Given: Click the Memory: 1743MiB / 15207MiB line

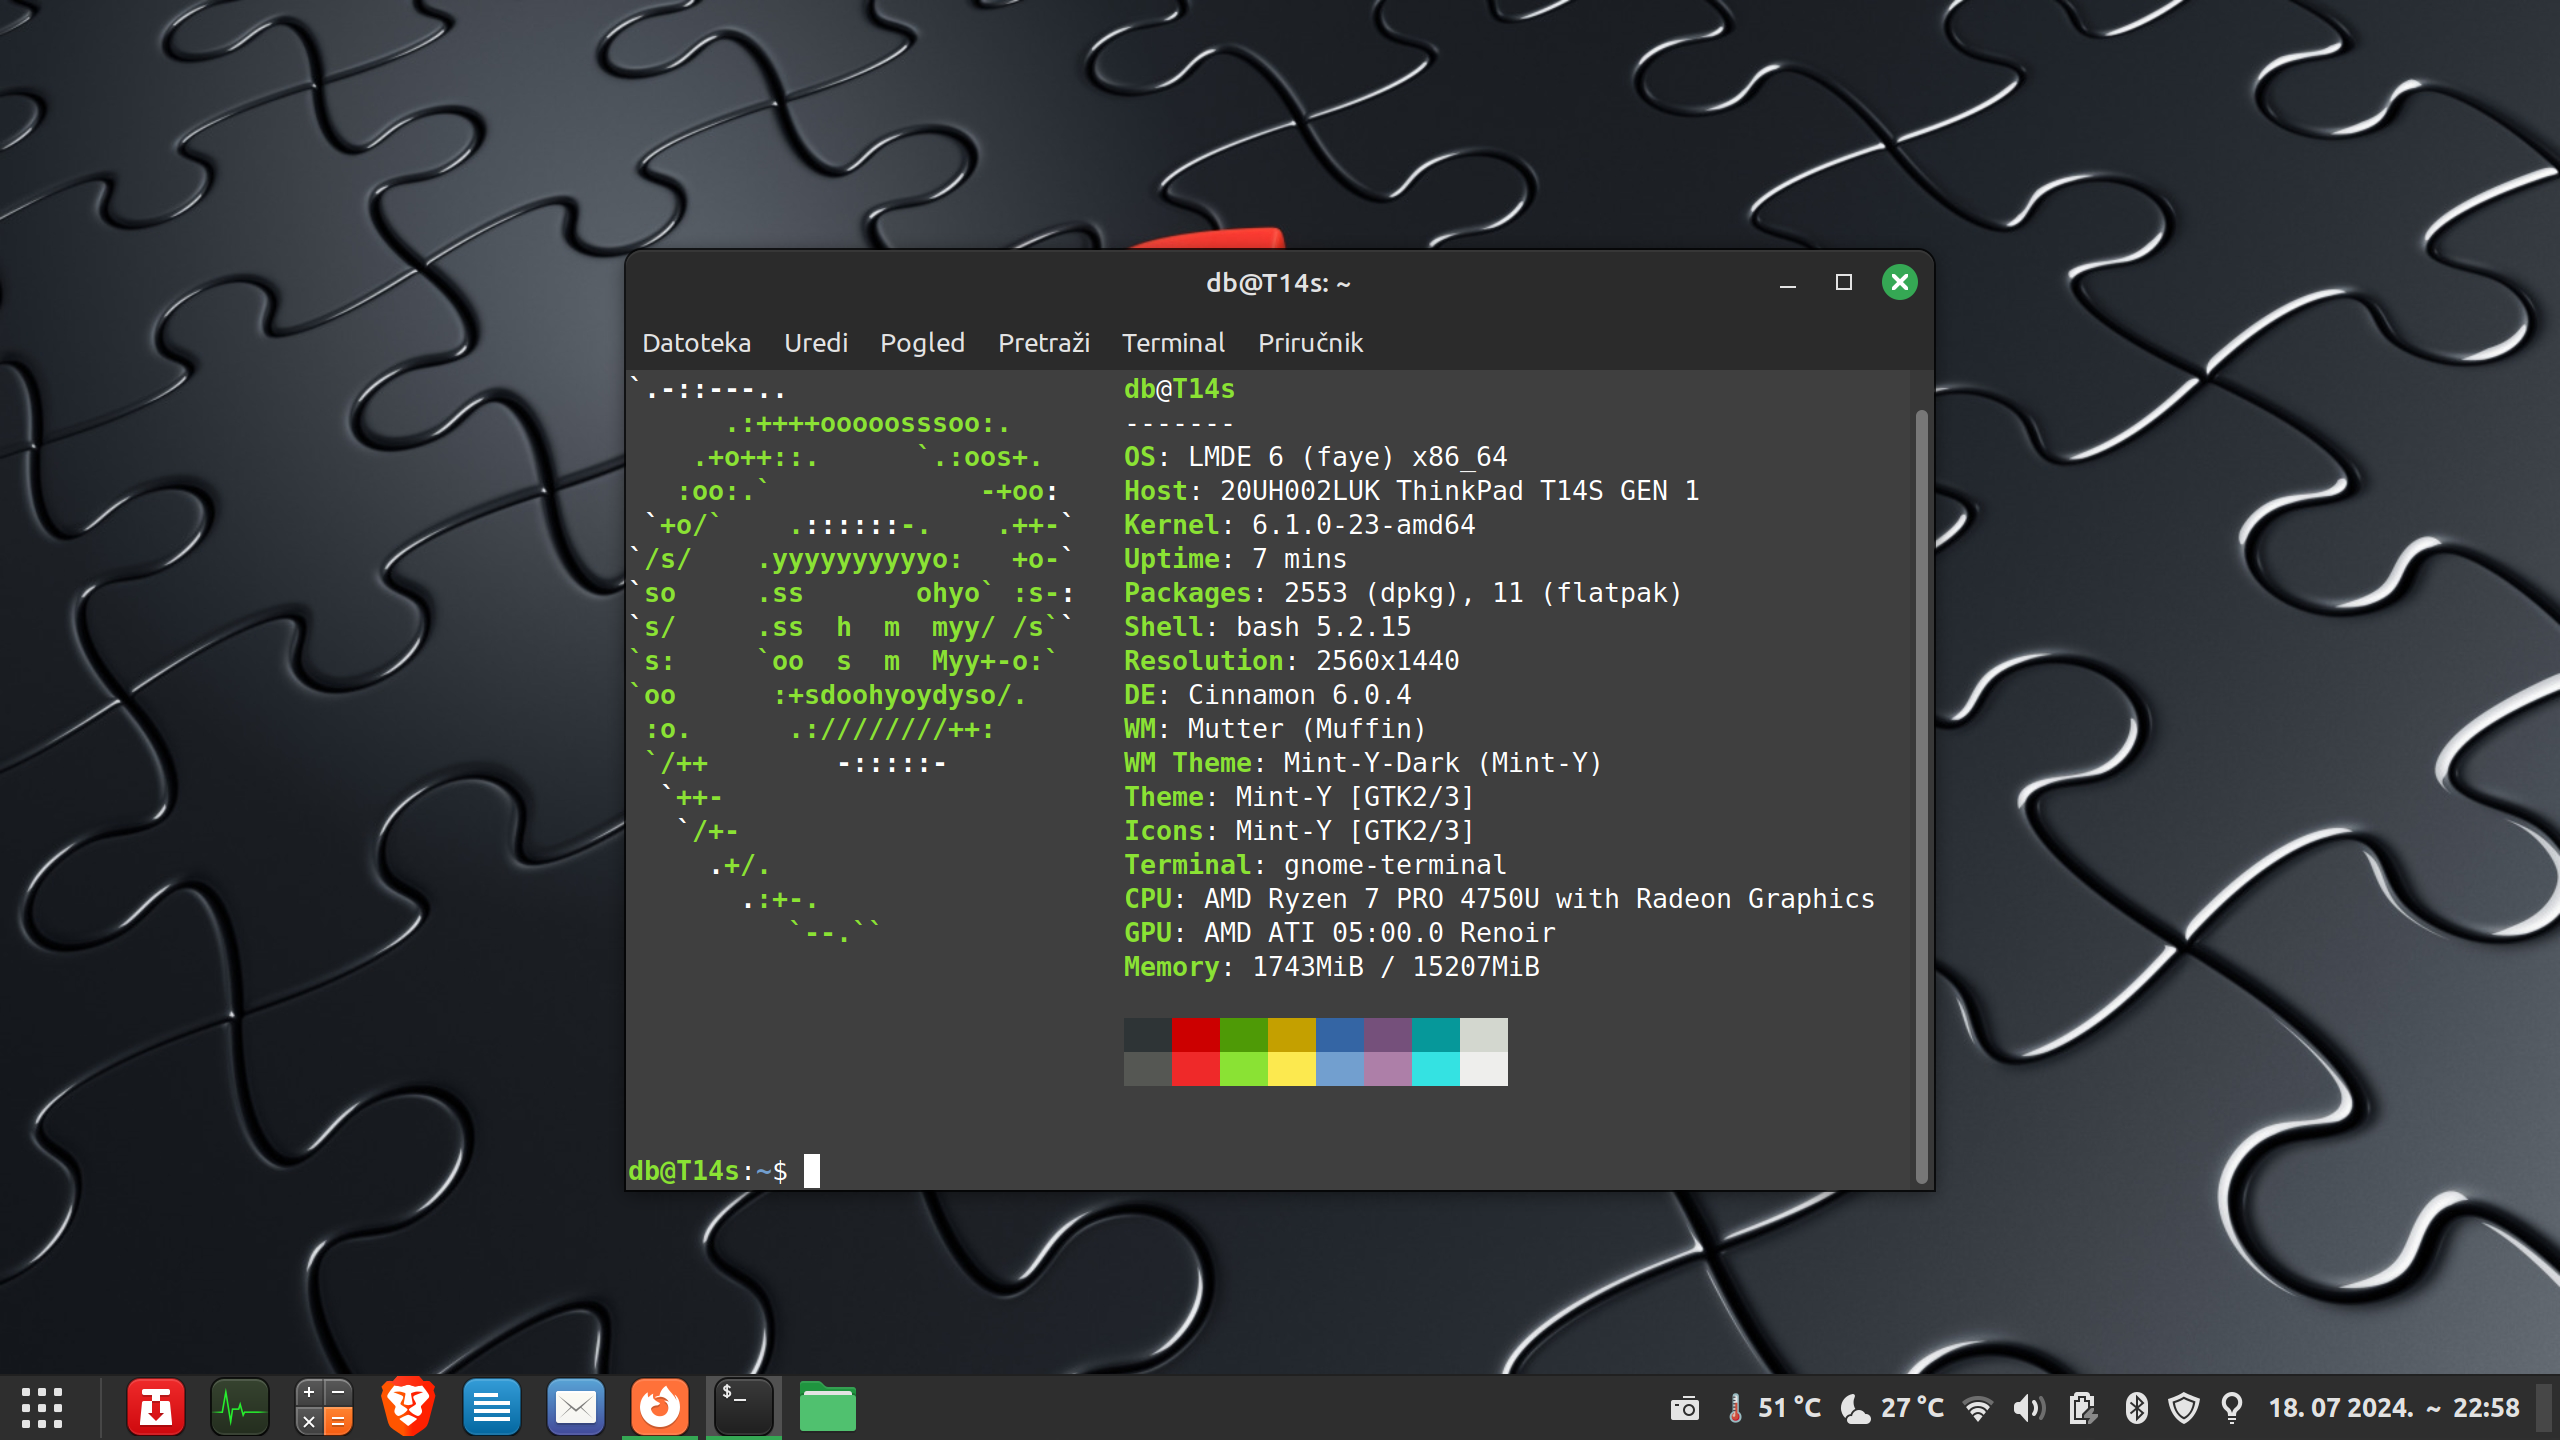Looking at the screenshot, I should pos(1331,967).
